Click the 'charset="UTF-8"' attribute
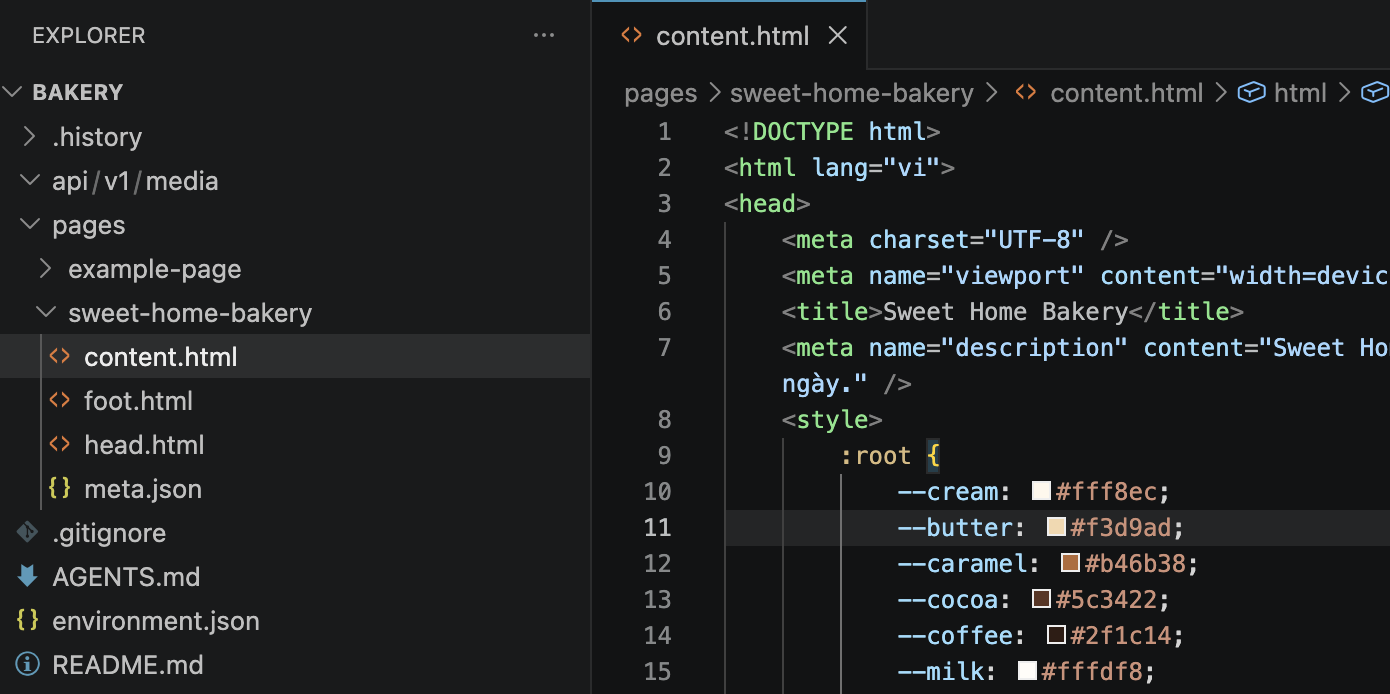The image size is (1390, 694). point(977,240)
